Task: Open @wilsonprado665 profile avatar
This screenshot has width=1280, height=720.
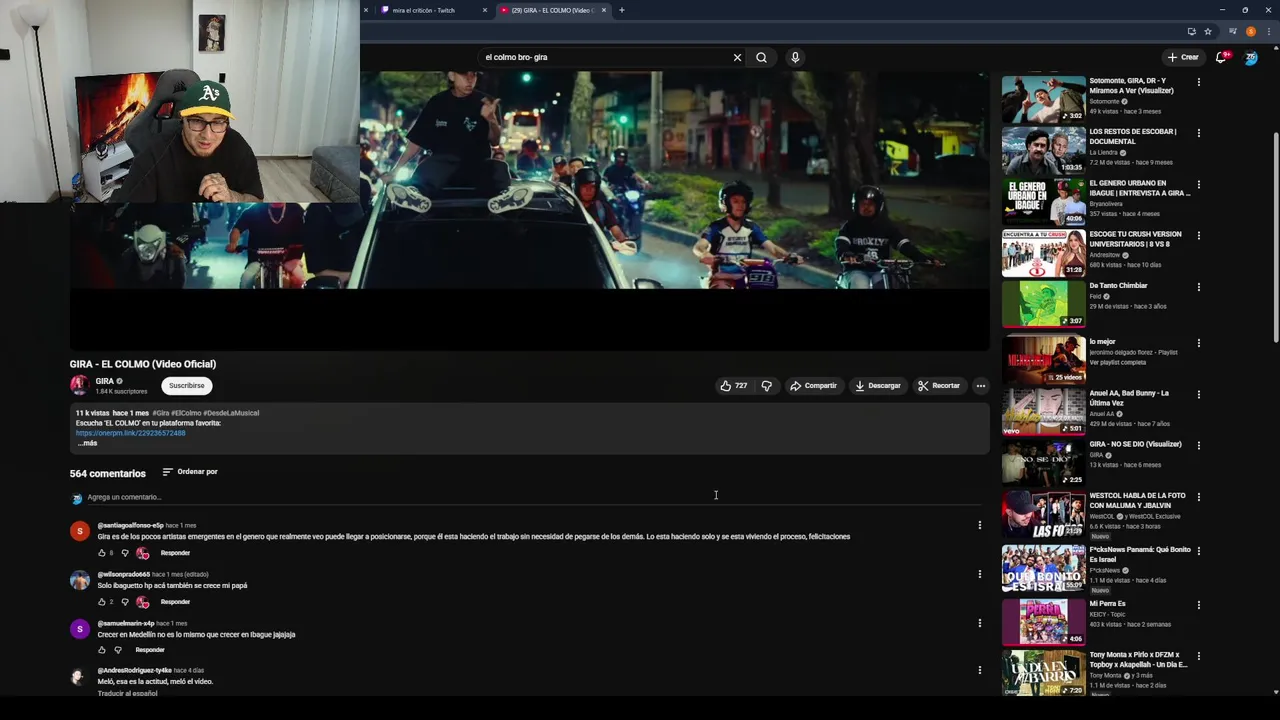Action: 80,580
